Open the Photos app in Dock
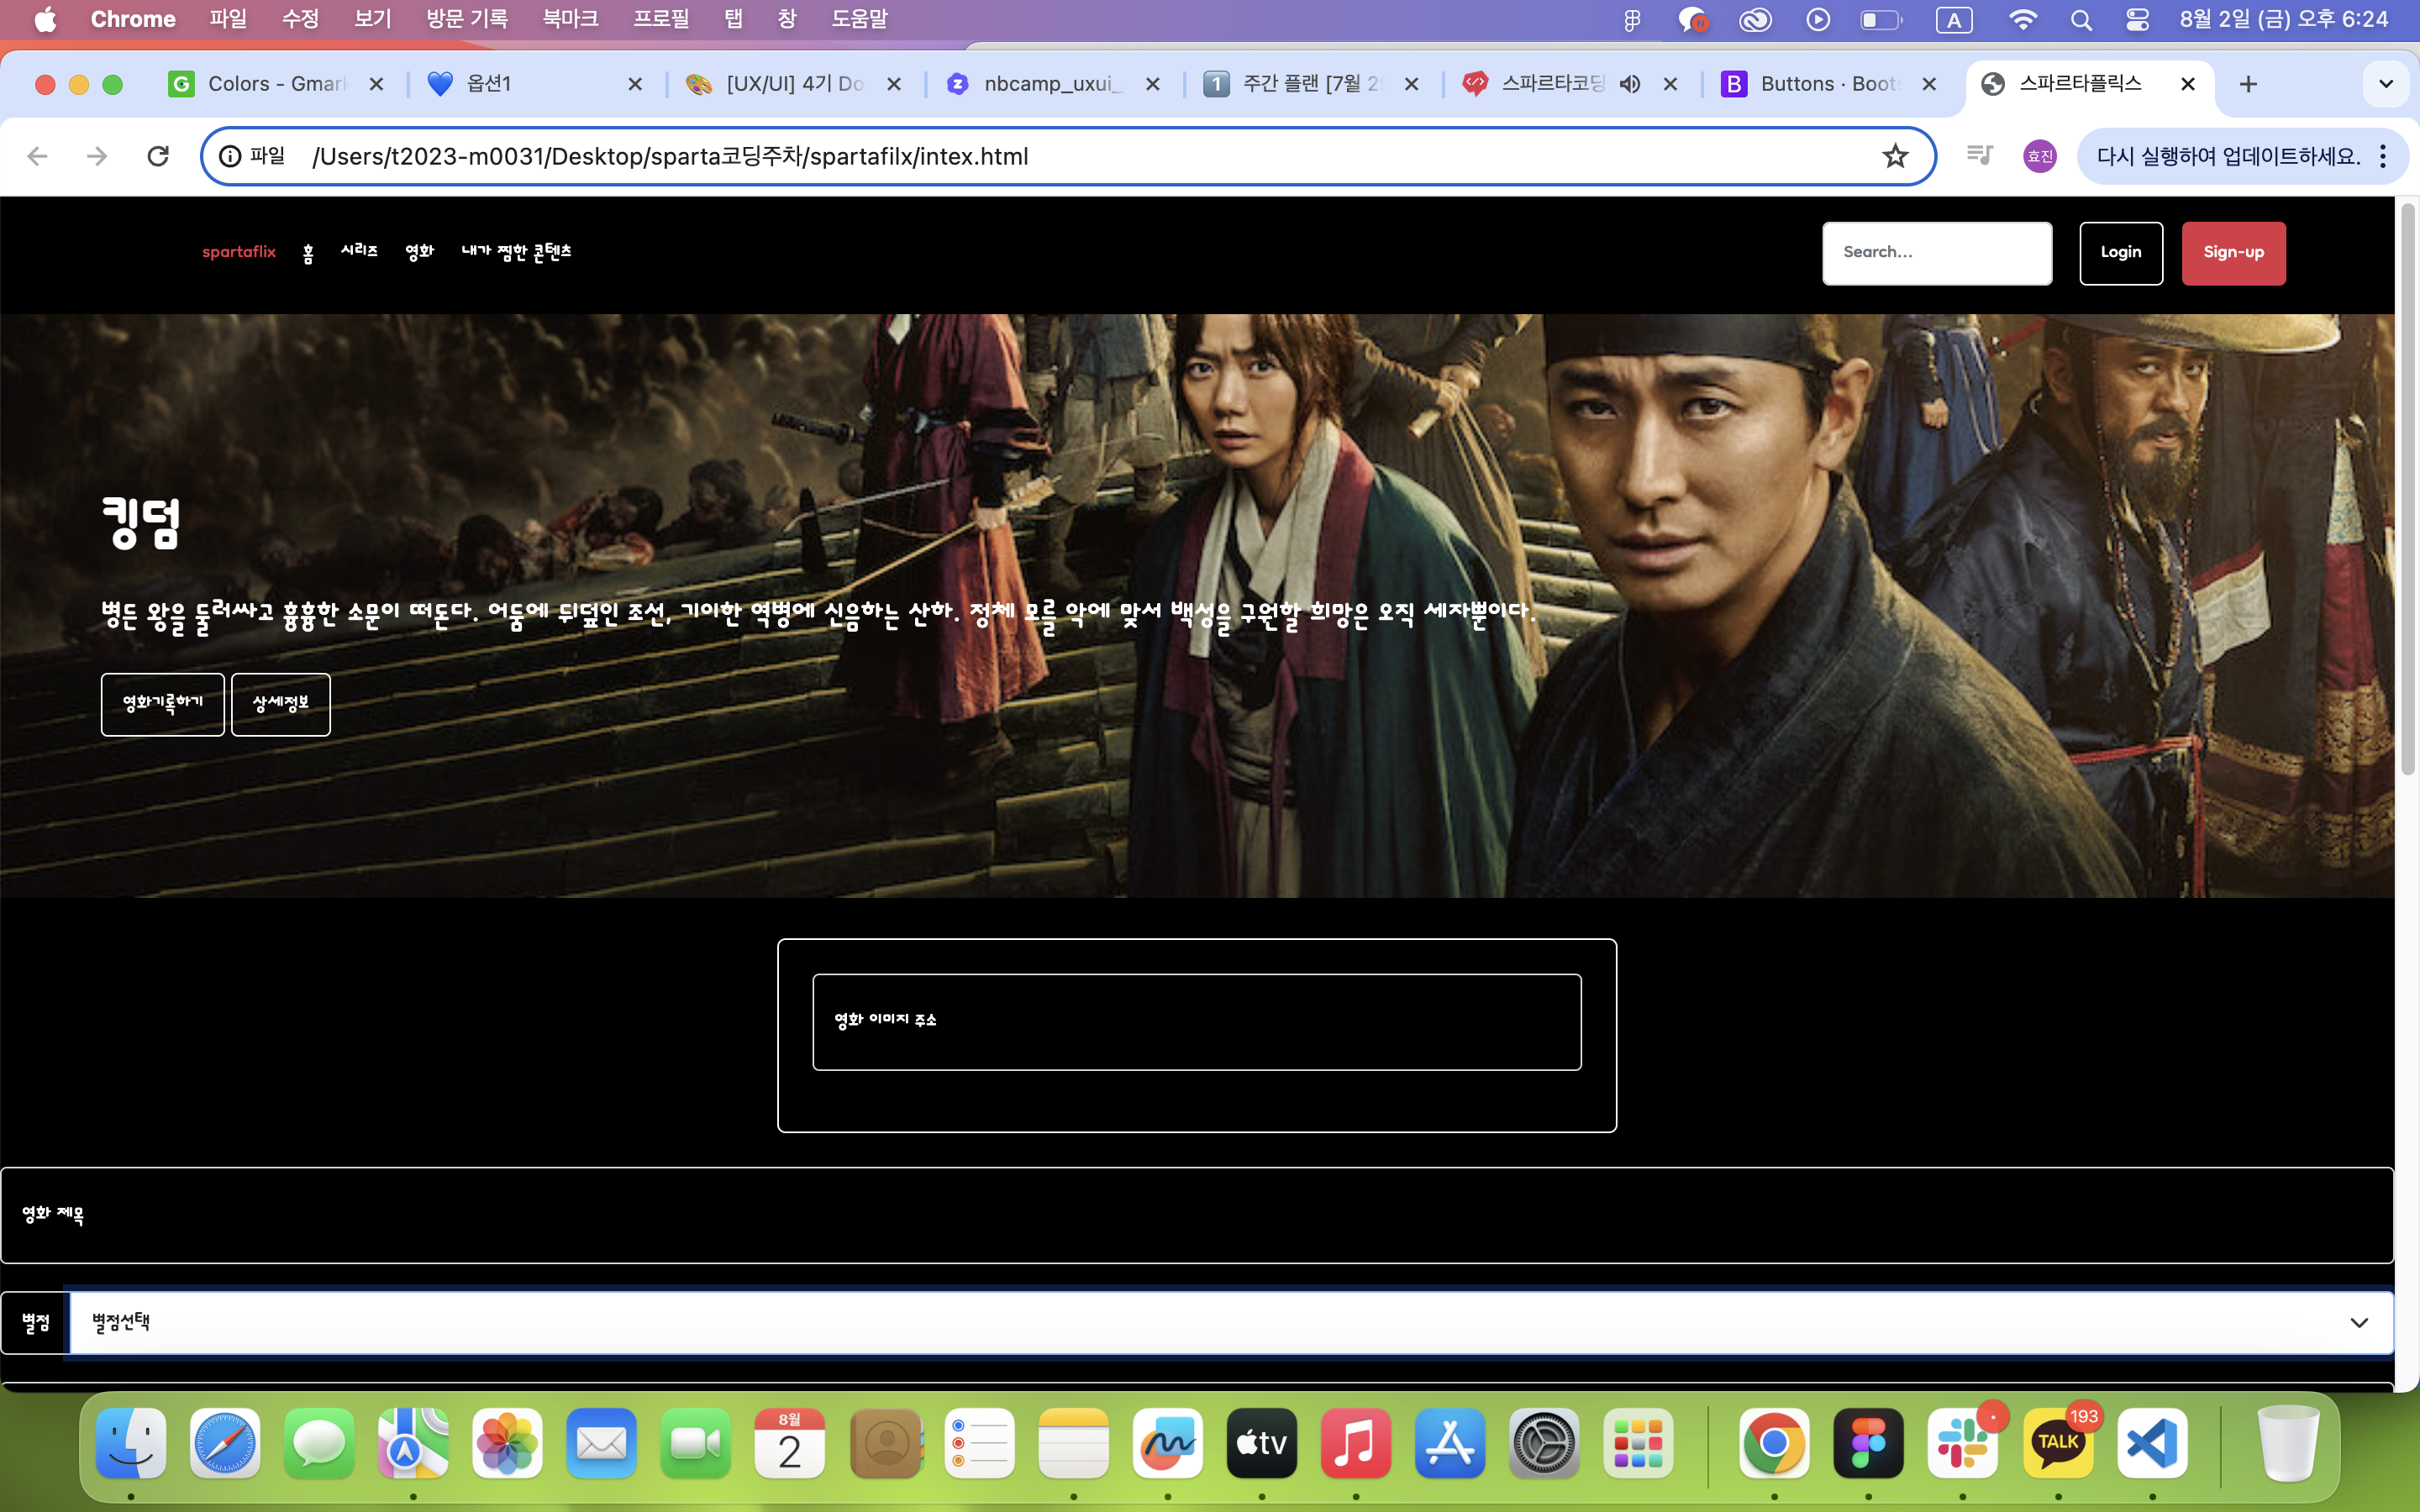 point(507,1443)
